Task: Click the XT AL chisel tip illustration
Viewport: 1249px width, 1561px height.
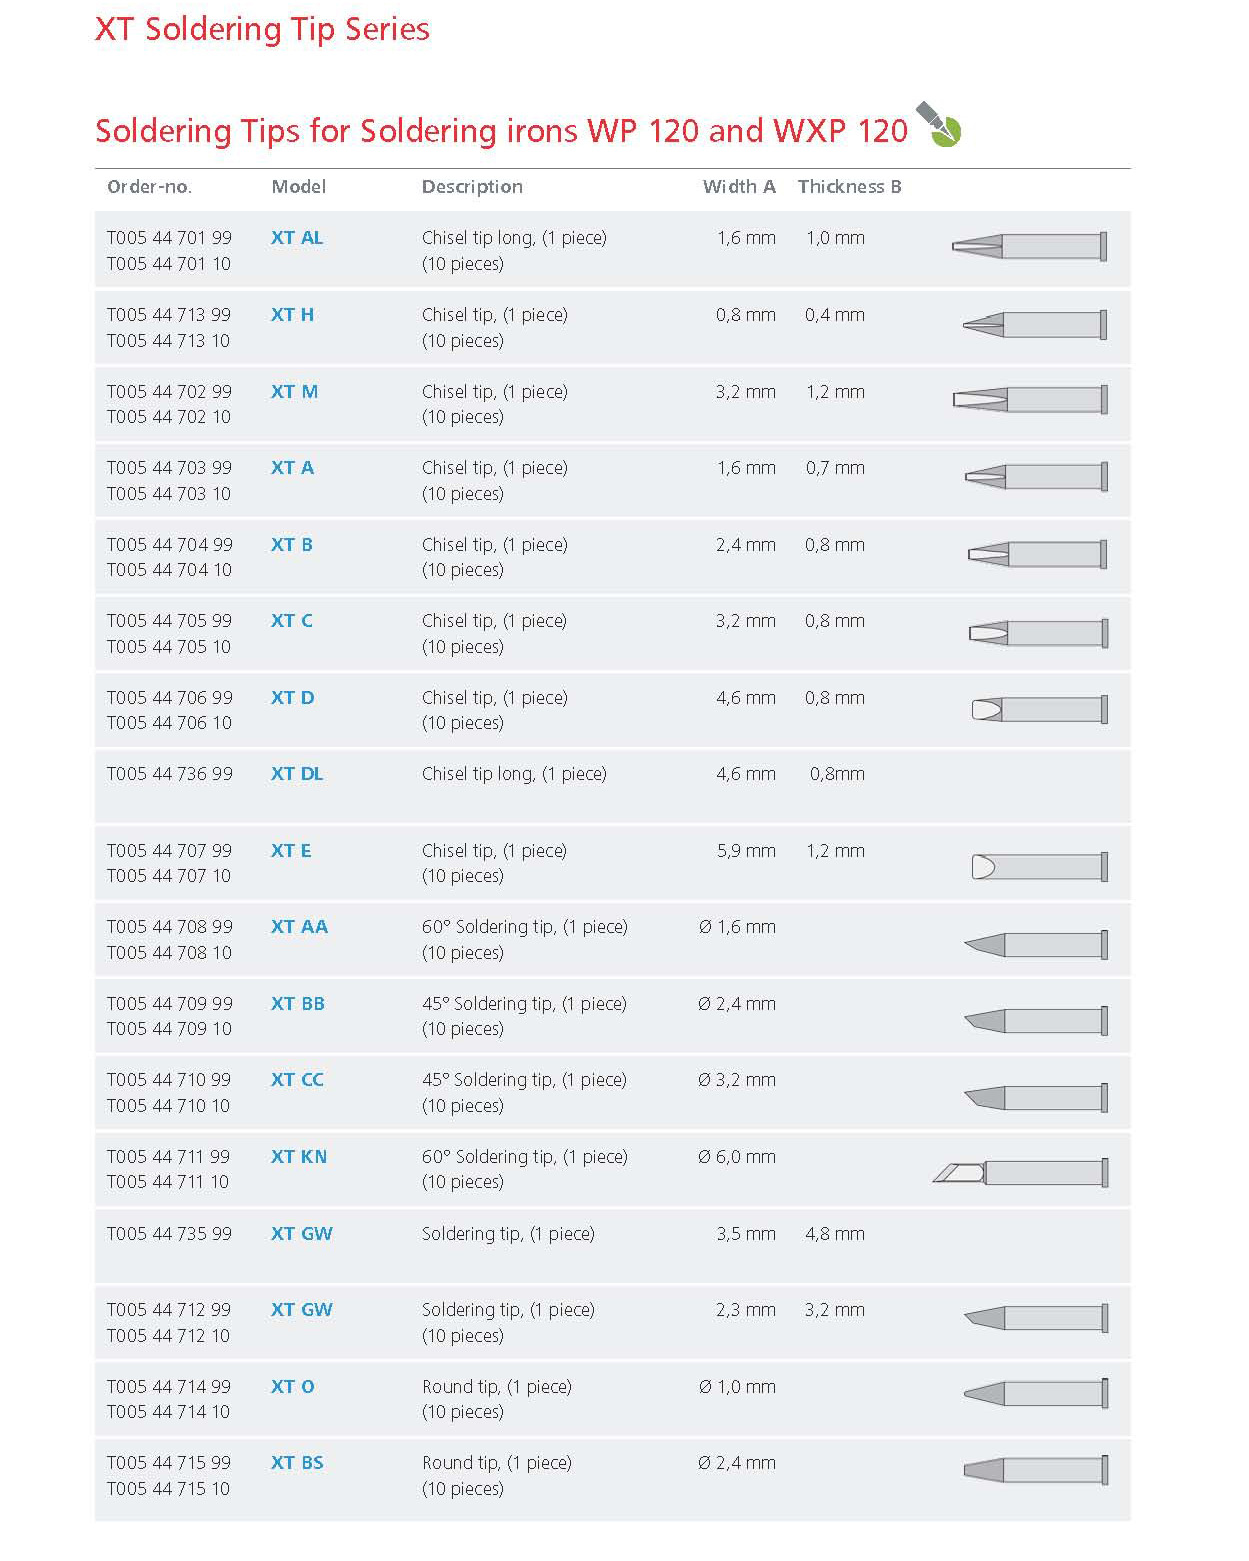Action: (1029, 246)
